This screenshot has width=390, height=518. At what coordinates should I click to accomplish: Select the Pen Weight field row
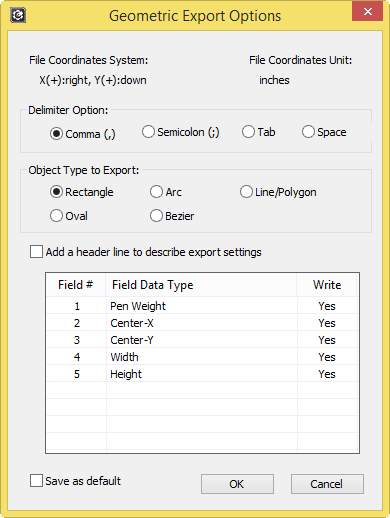coord(202,306)
